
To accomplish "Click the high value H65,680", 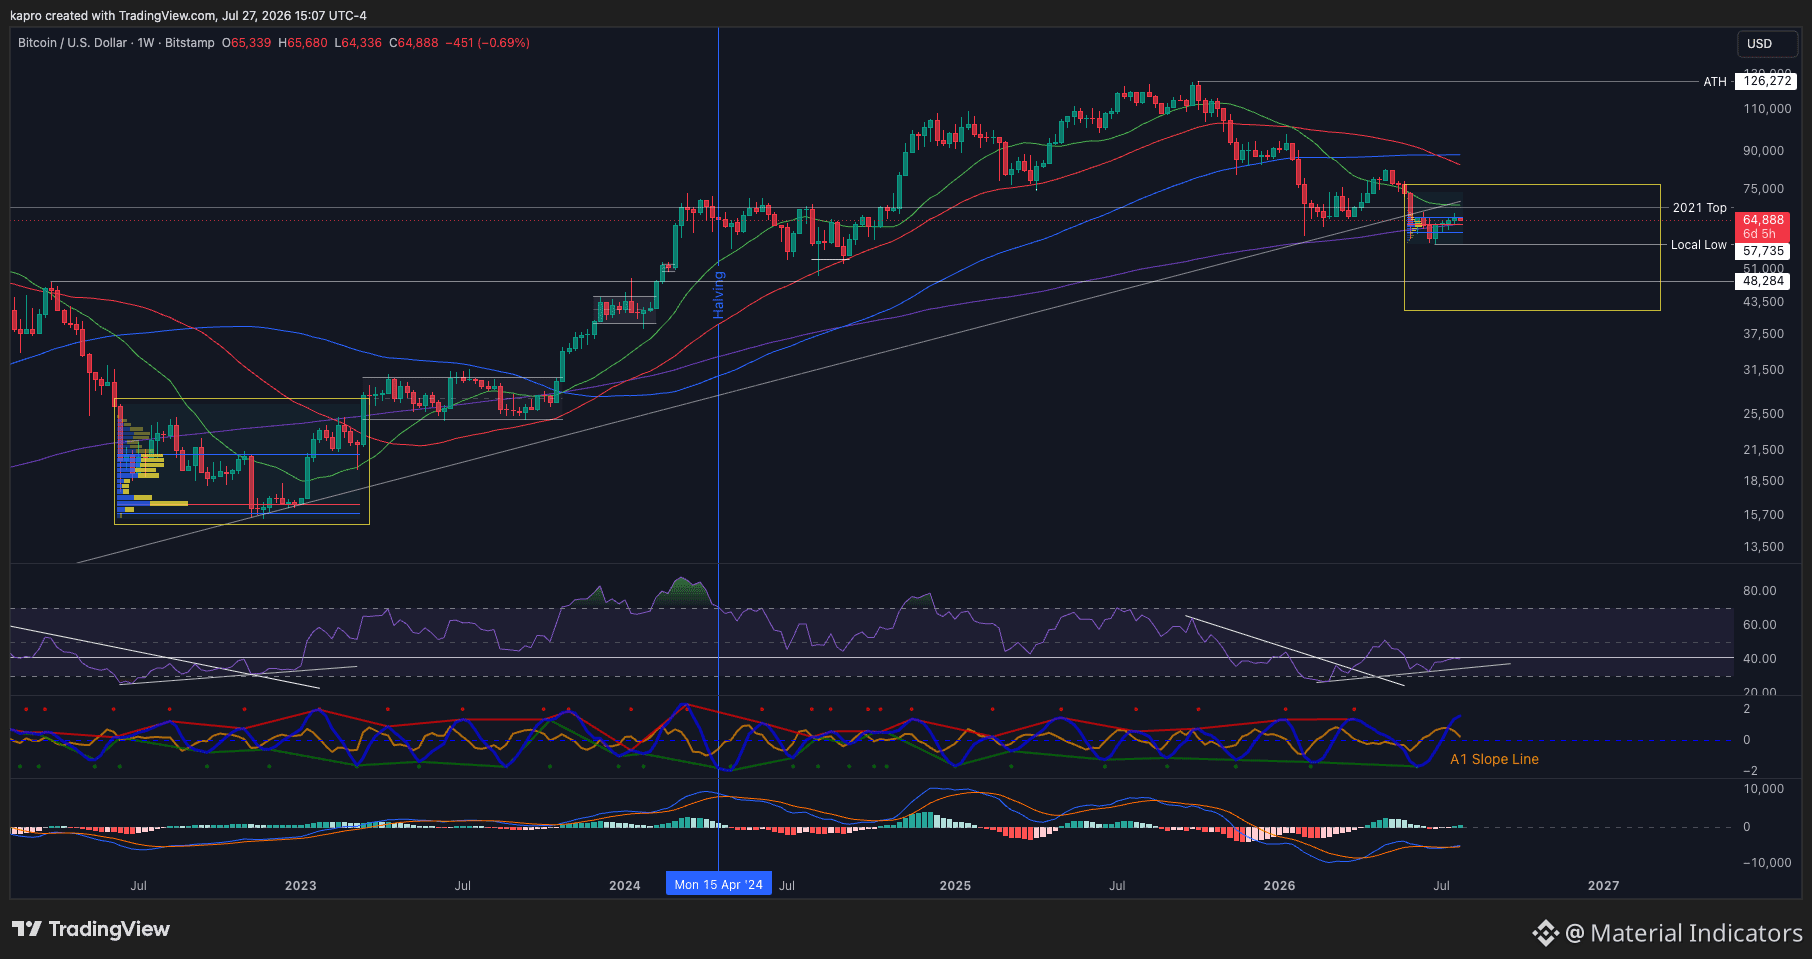I will point(303,43).
